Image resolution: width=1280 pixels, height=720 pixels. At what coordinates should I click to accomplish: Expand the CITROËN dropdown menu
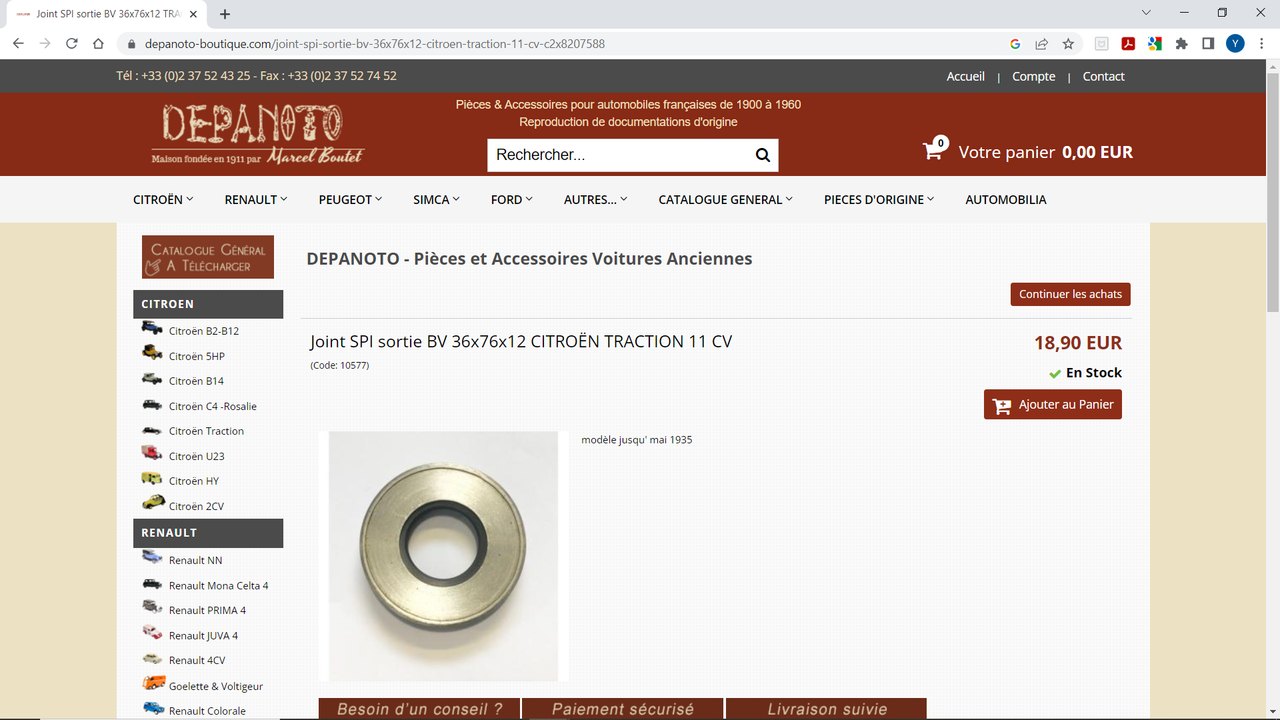click(x=163, y=200)
